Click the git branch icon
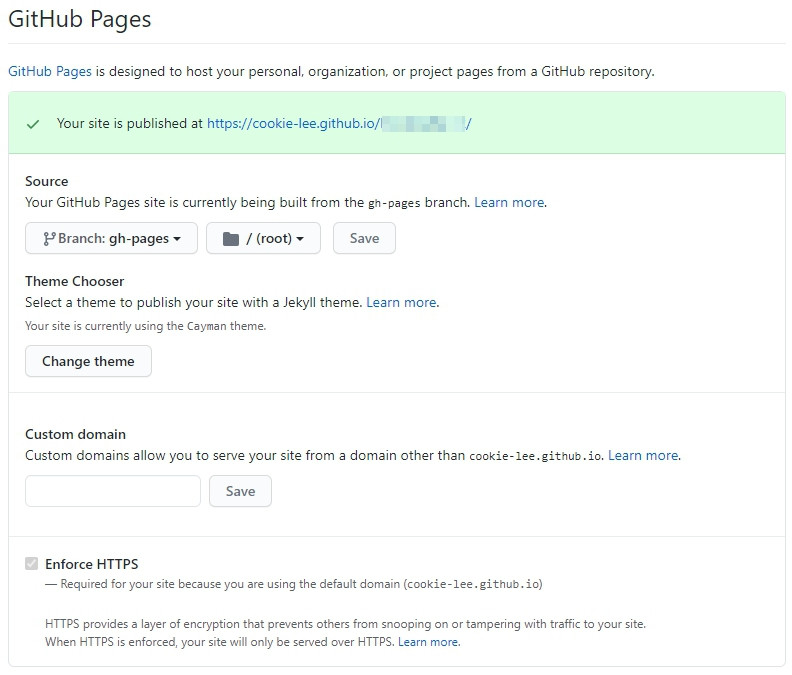The width and height of the screenshot is (792, 675). pyautogui.click(x=49, y=238)
